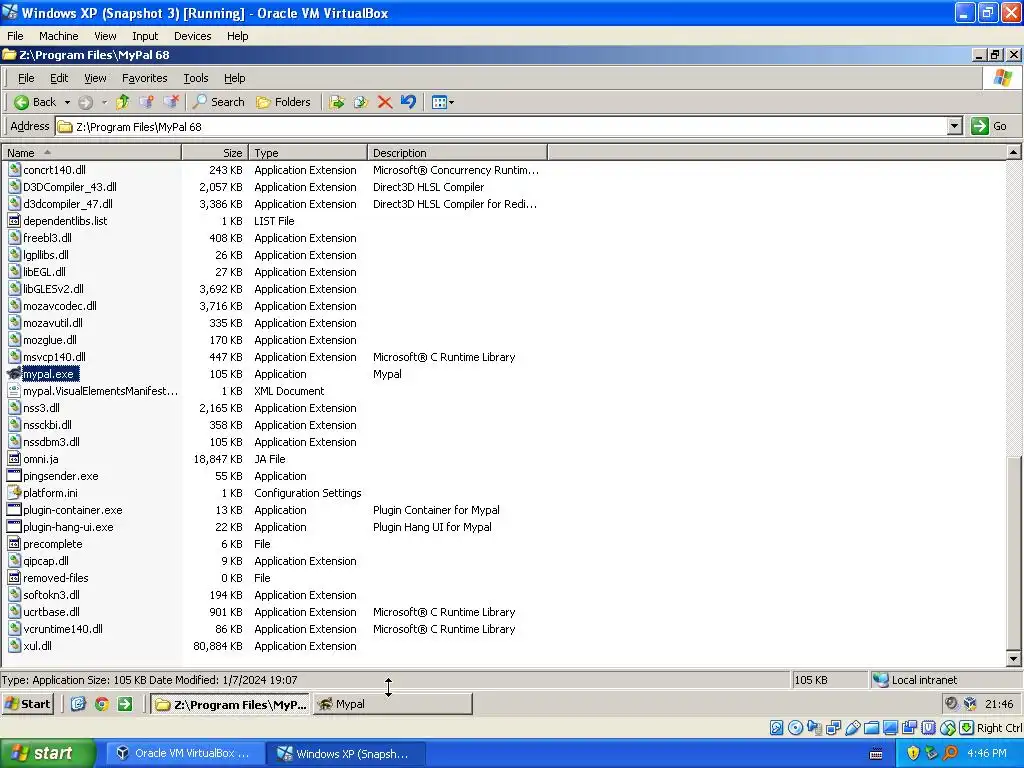Click the Back arrow icon in Explorer toolbar
Image resolution: width=1024 pixels, height=768 pixels.
point(22,102)
